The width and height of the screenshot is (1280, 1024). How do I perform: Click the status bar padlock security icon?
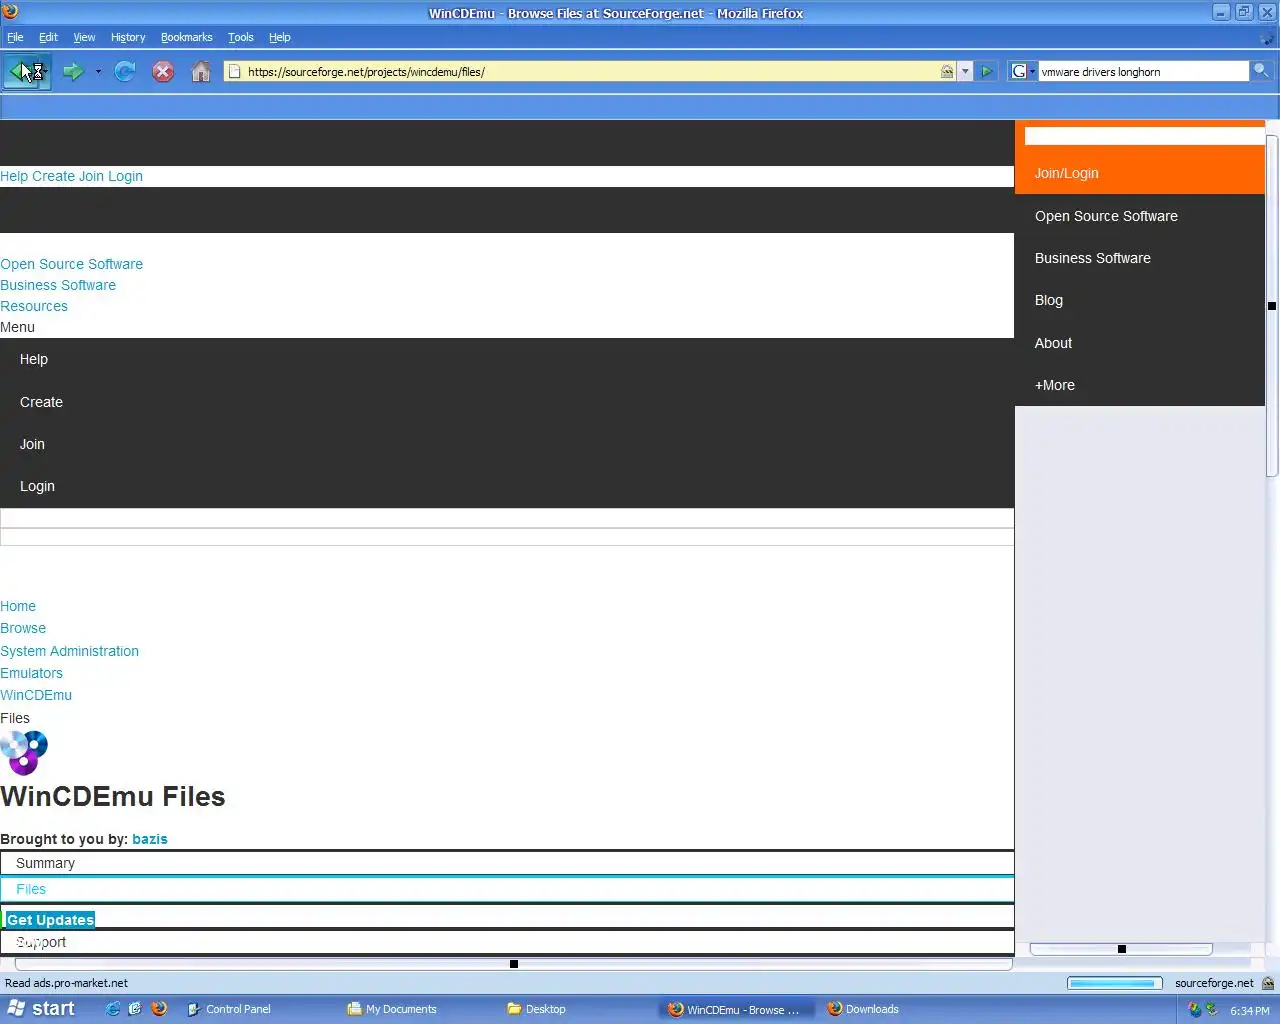1268,983
